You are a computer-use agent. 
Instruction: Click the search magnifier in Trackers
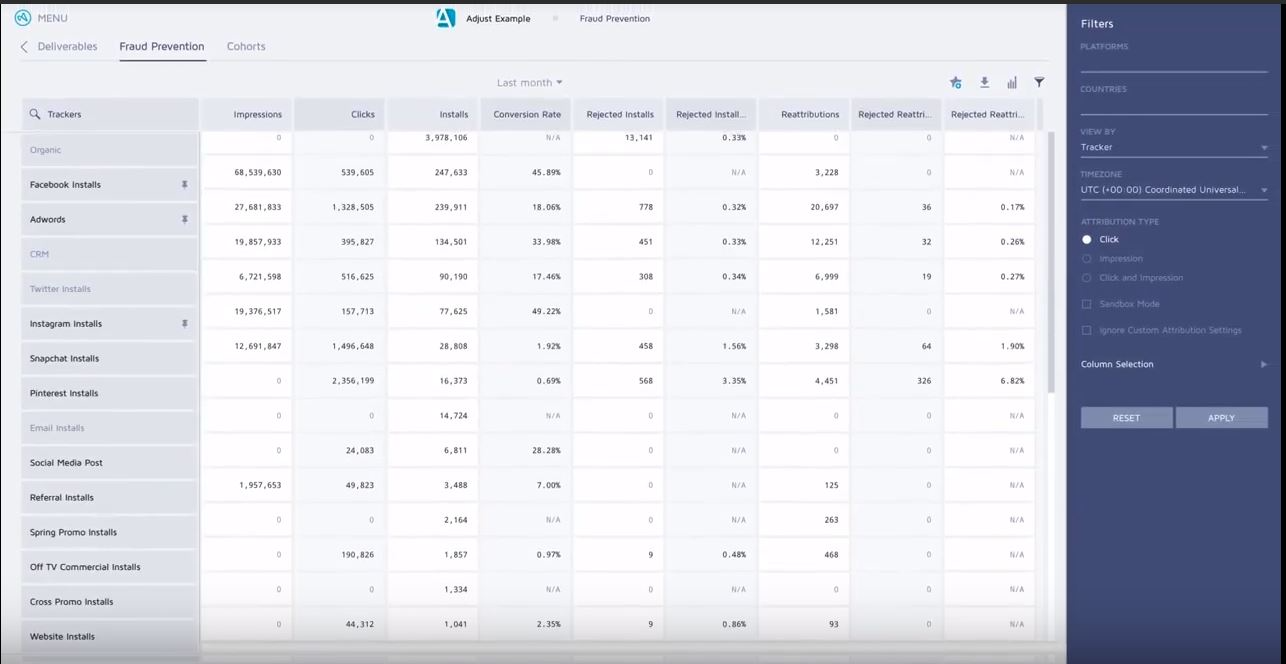(x=35, y=114)
